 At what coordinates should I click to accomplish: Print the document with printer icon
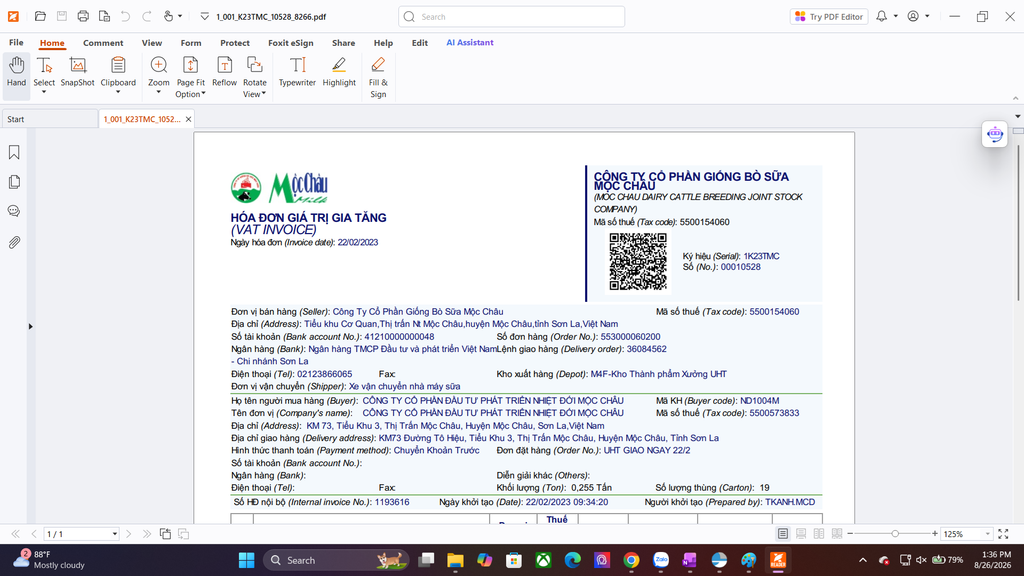coord(83,16)
